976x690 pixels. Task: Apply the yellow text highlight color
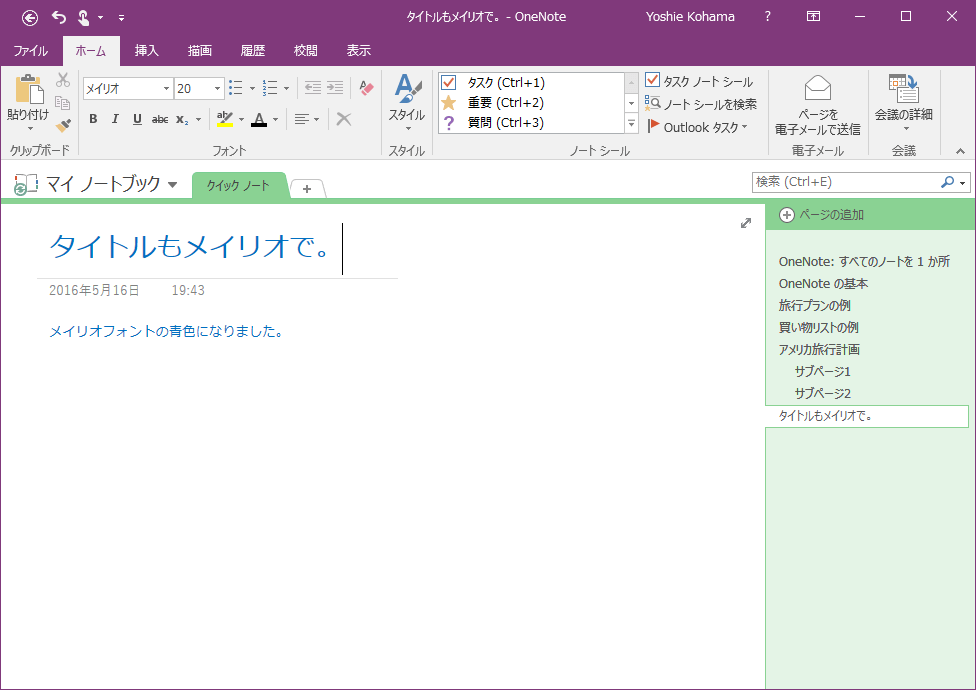pyautogui.click(x=224, y=119)
